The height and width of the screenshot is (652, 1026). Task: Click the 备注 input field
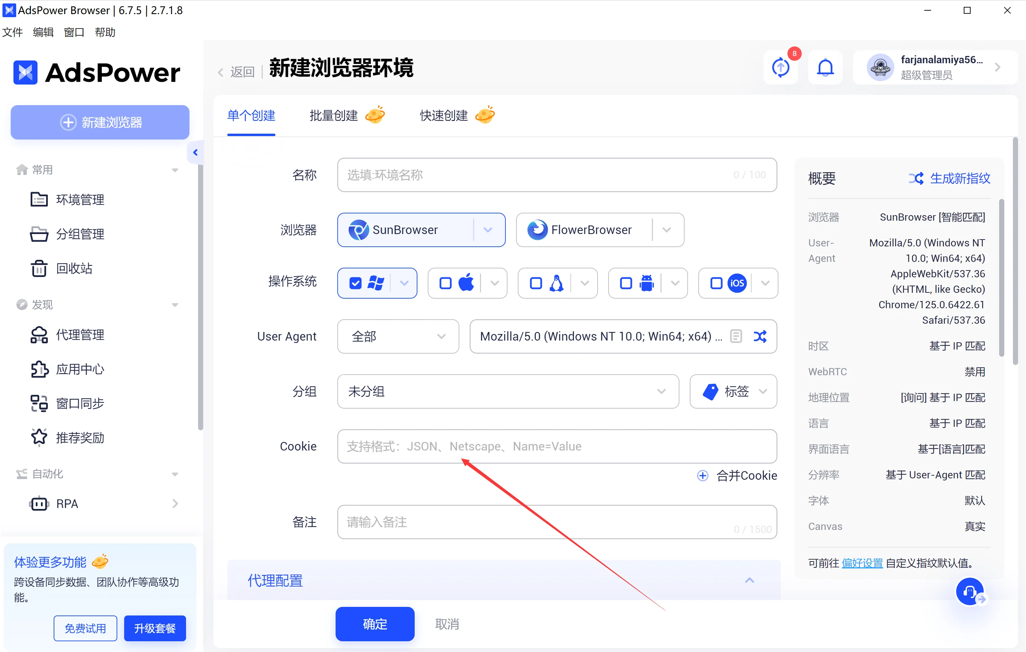coord(557,522)
